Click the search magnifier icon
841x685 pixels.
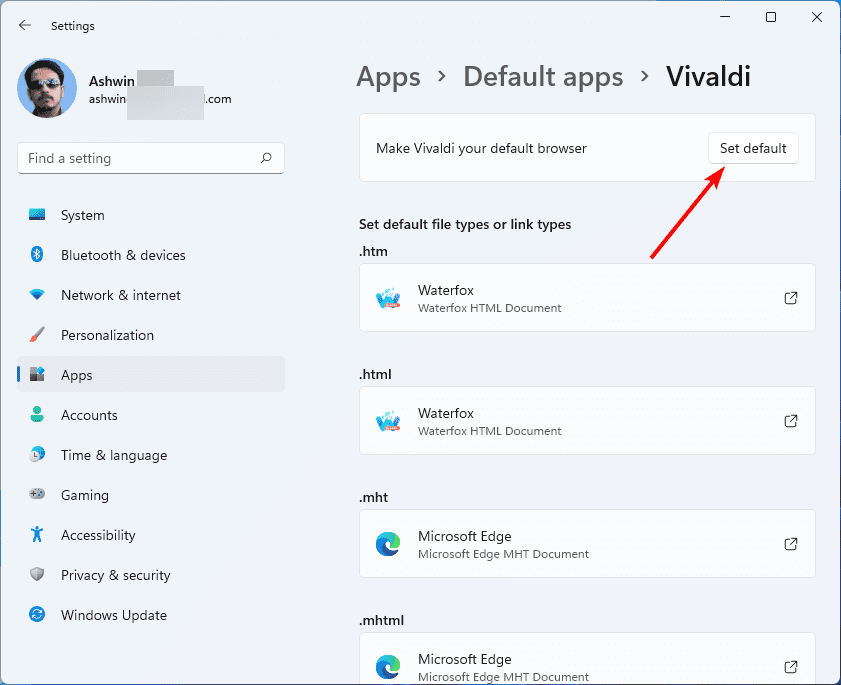267,158
